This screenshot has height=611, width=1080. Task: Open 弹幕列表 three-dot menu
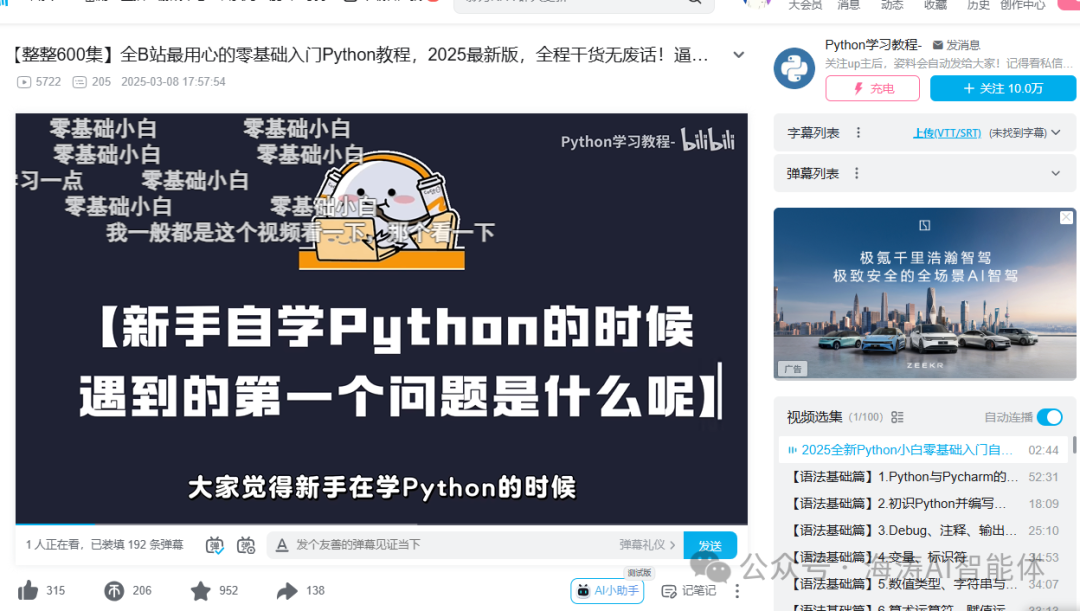857,173
